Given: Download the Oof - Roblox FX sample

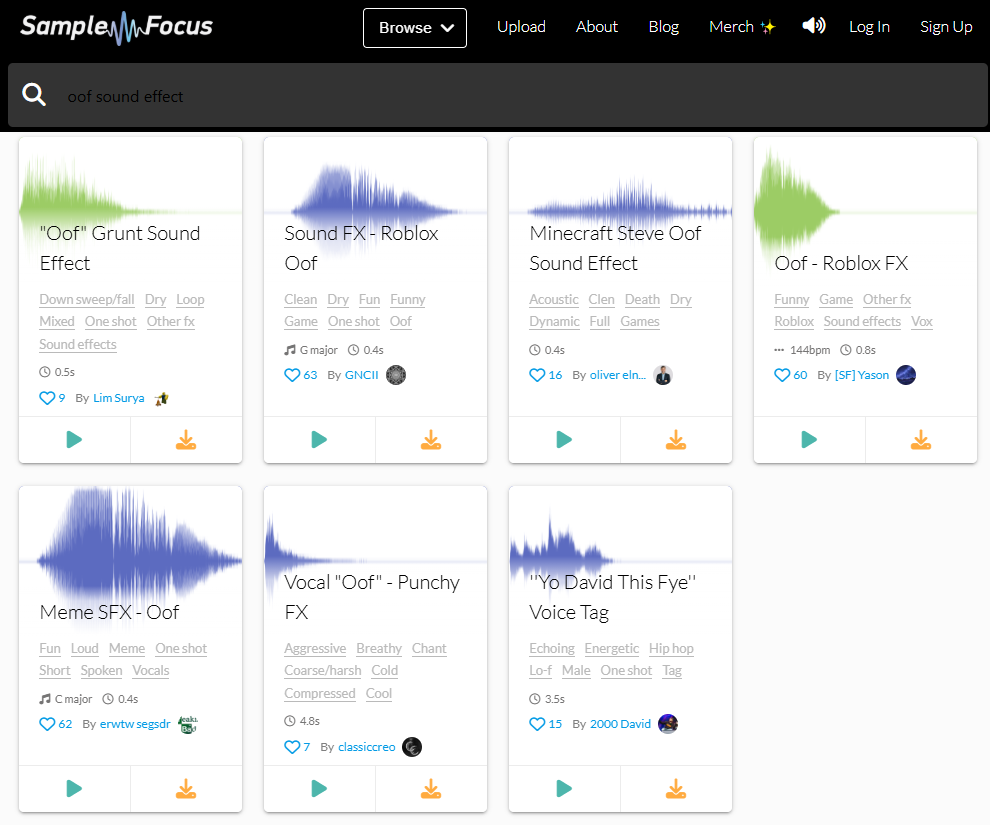Looking at the screenshot, I should (921, 440).
